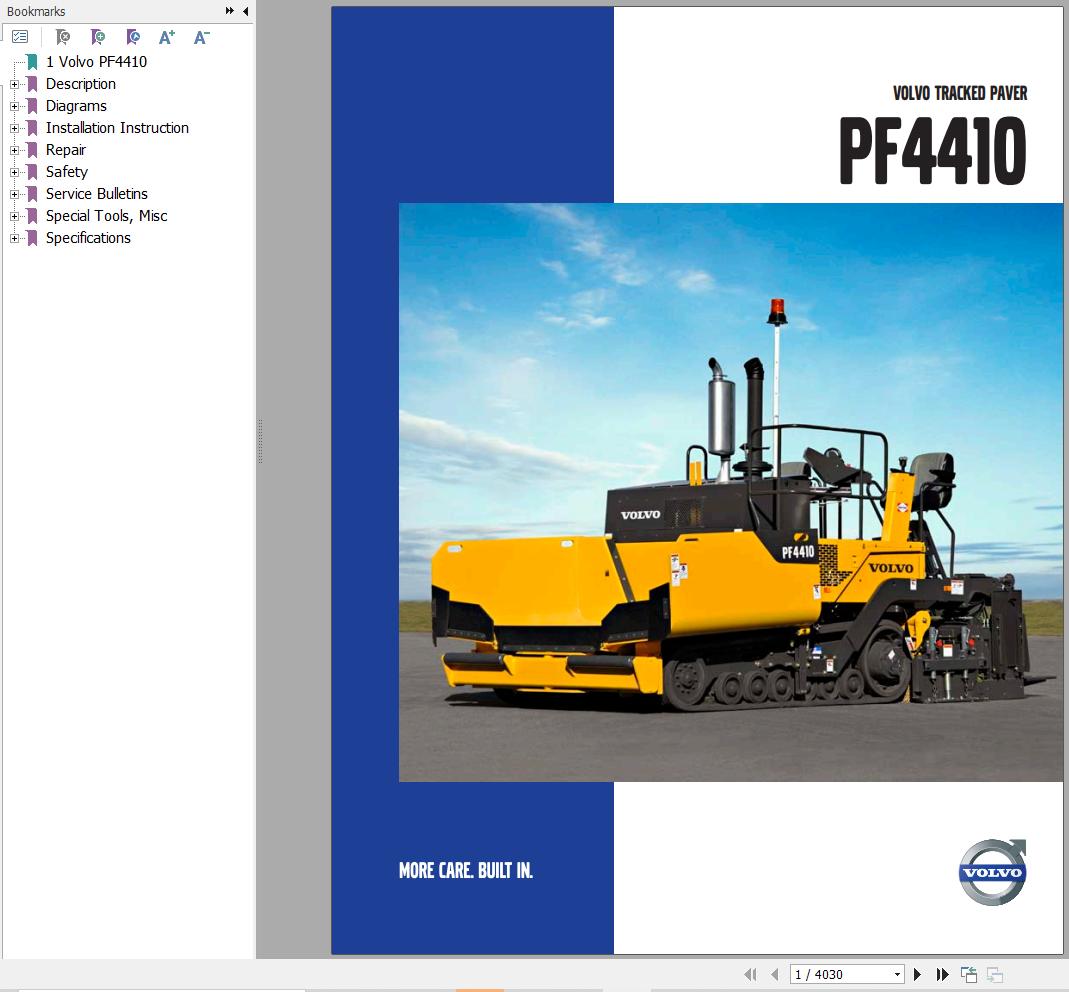Expand the Repair bookmark node
The width and height of the screenshot is (1069, 992).
point(14,150)
